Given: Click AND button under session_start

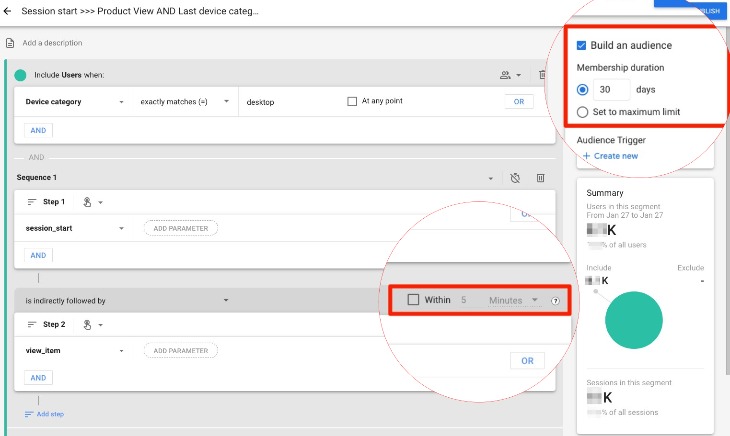Looking at the screenshot, I should (x=38, y=255).
